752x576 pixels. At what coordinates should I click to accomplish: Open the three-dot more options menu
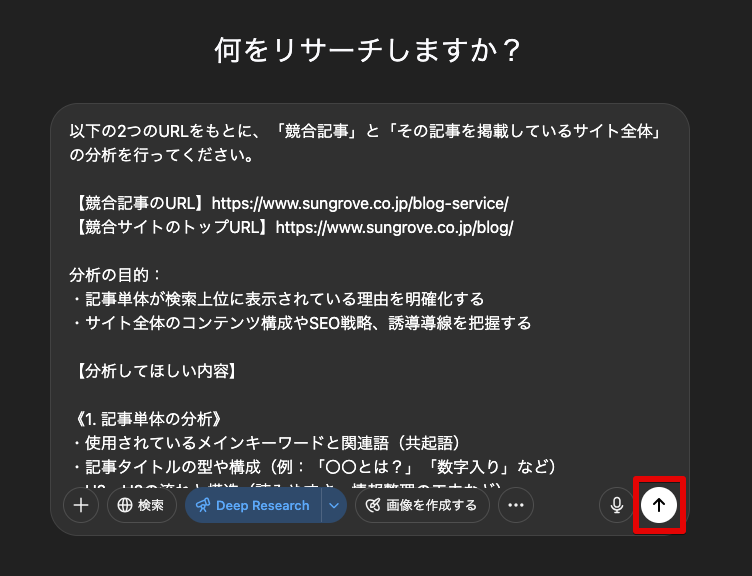[x=516, y=505]
